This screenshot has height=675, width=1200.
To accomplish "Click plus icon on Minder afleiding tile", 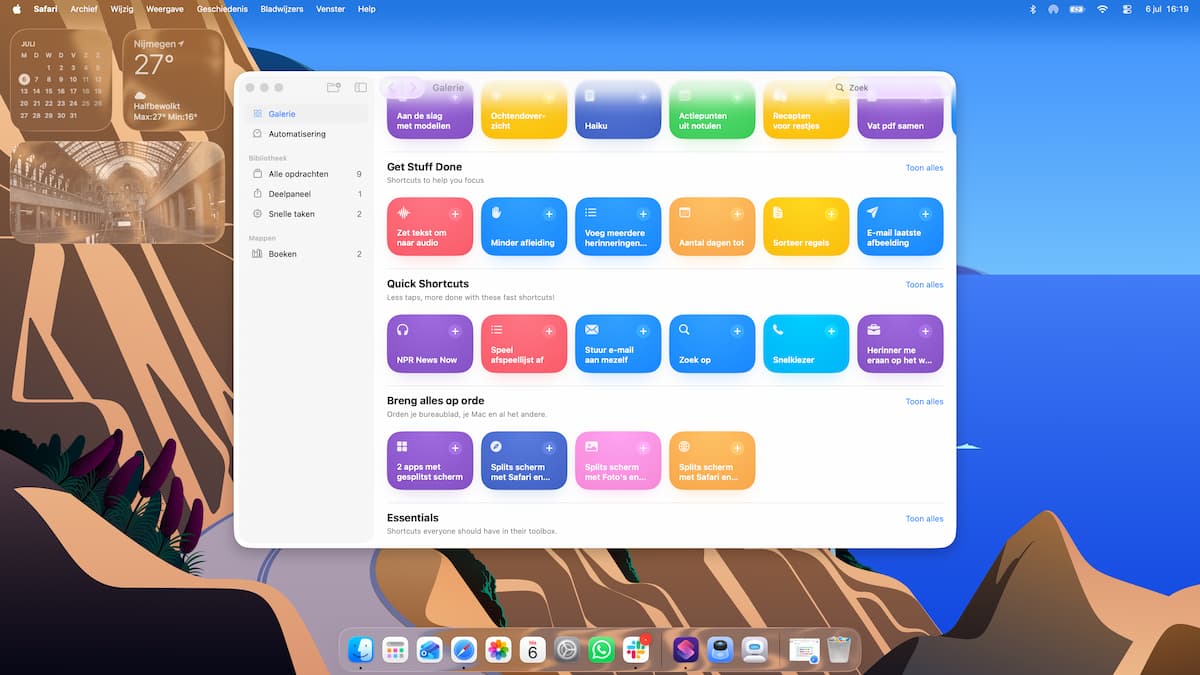I will (x=549, y=214).
